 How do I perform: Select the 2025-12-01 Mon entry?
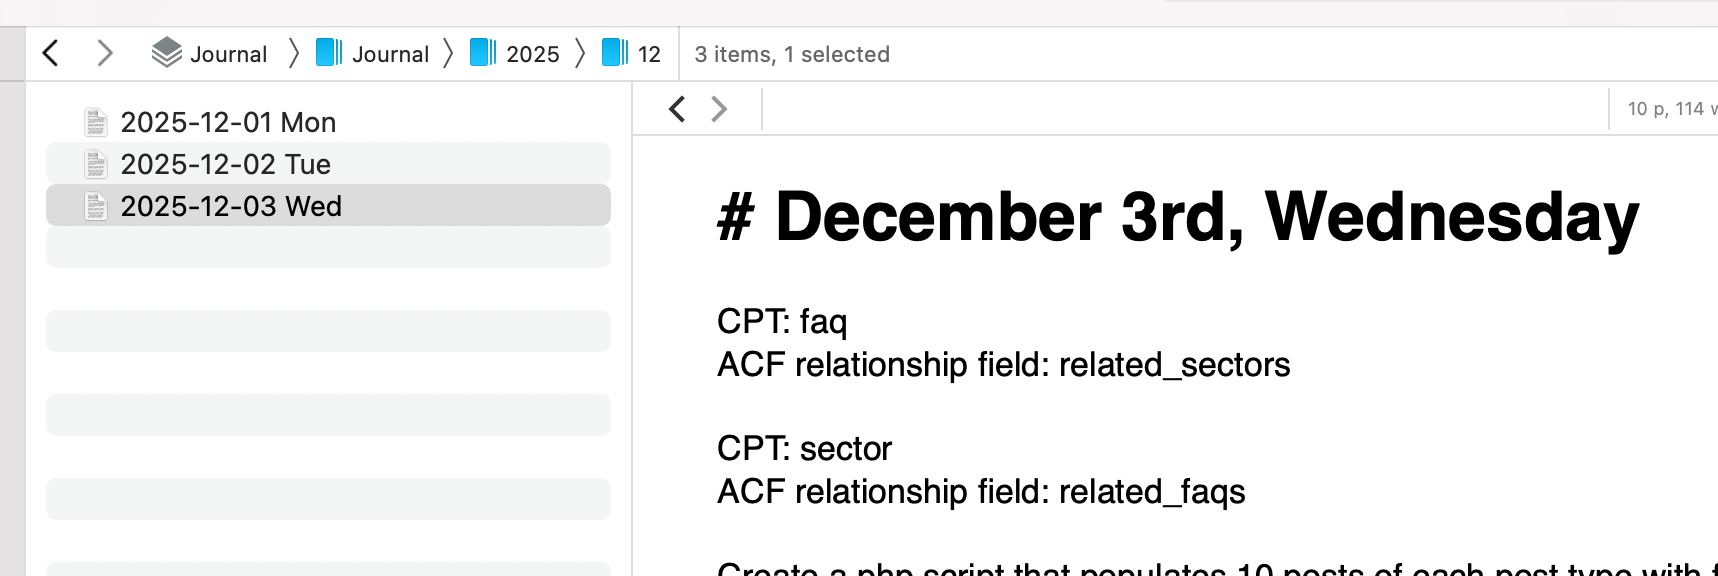228,122
